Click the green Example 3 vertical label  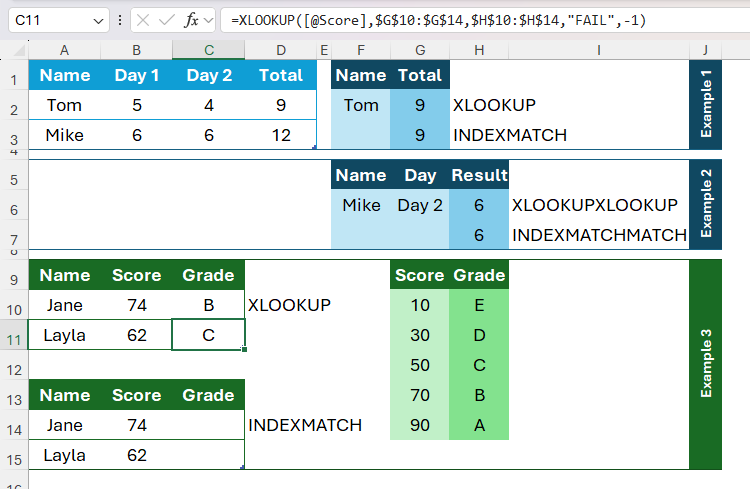coord(706,364)
